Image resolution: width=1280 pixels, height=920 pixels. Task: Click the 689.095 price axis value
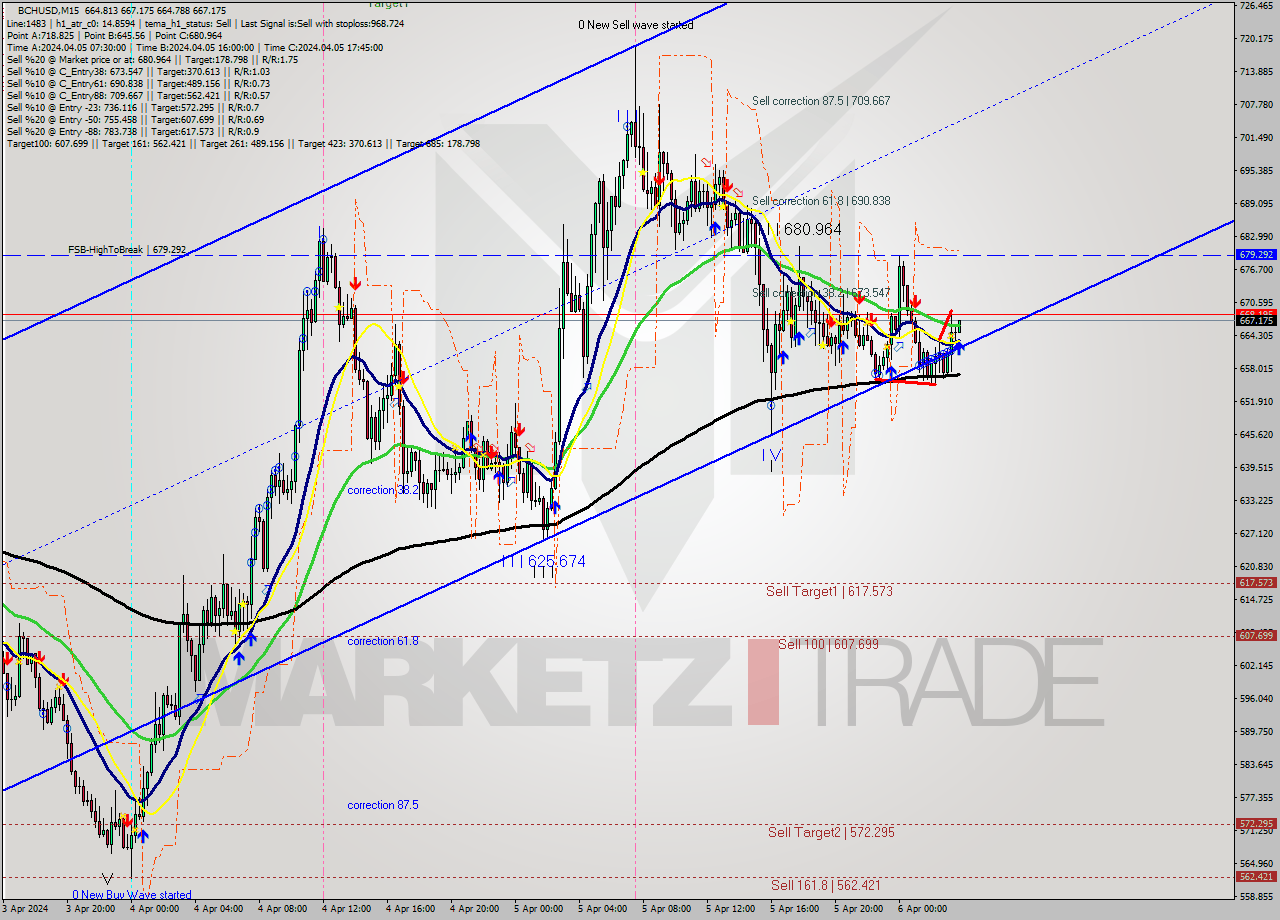[x=1256, y=203]
